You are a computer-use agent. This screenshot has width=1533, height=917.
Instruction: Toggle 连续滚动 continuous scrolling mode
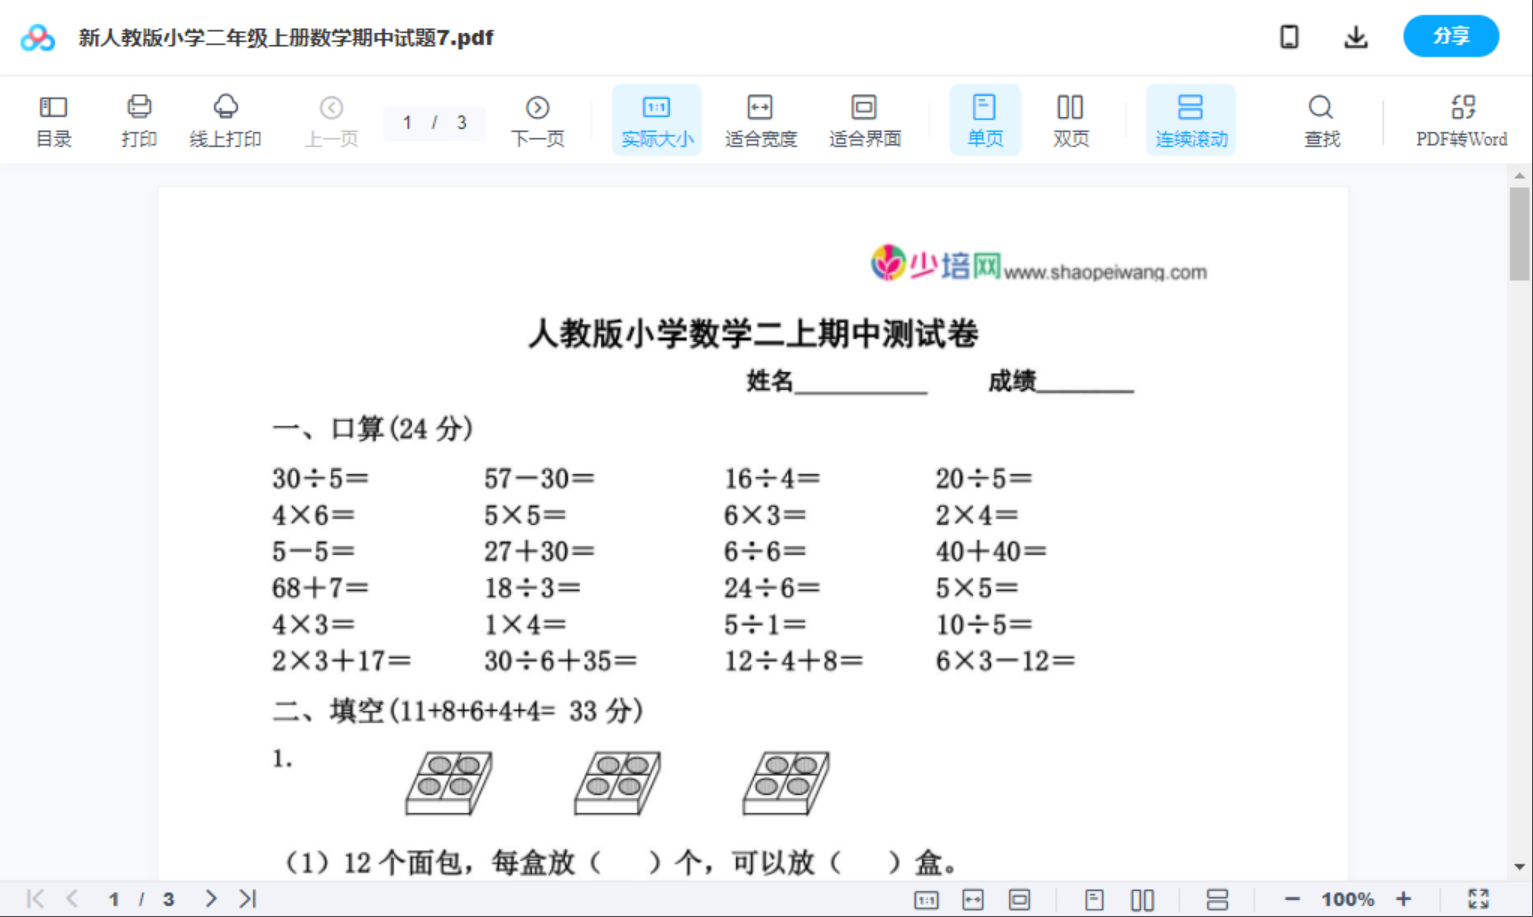1191,119
